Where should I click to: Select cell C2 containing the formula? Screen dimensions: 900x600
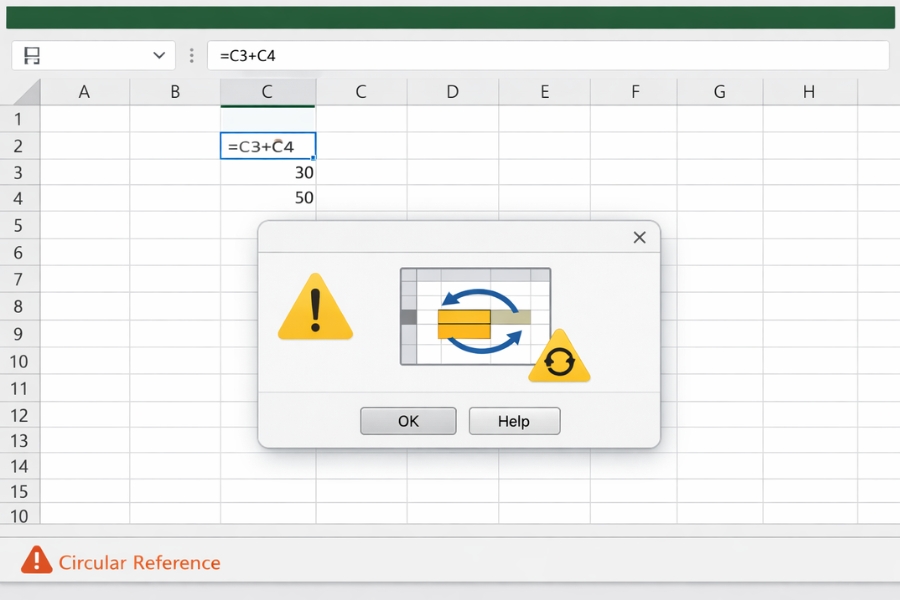pyautogui.click(x=267, y=145)
